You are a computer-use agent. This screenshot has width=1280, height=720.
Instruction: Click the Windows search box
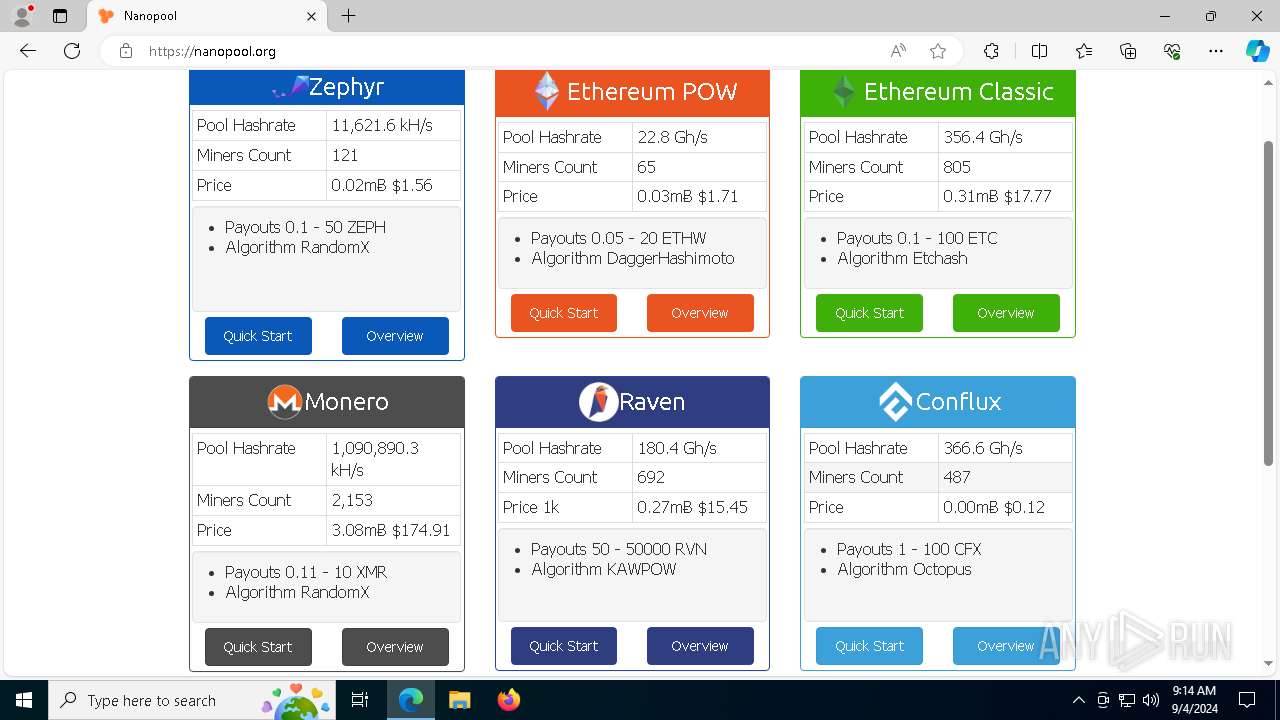point(190,700)
